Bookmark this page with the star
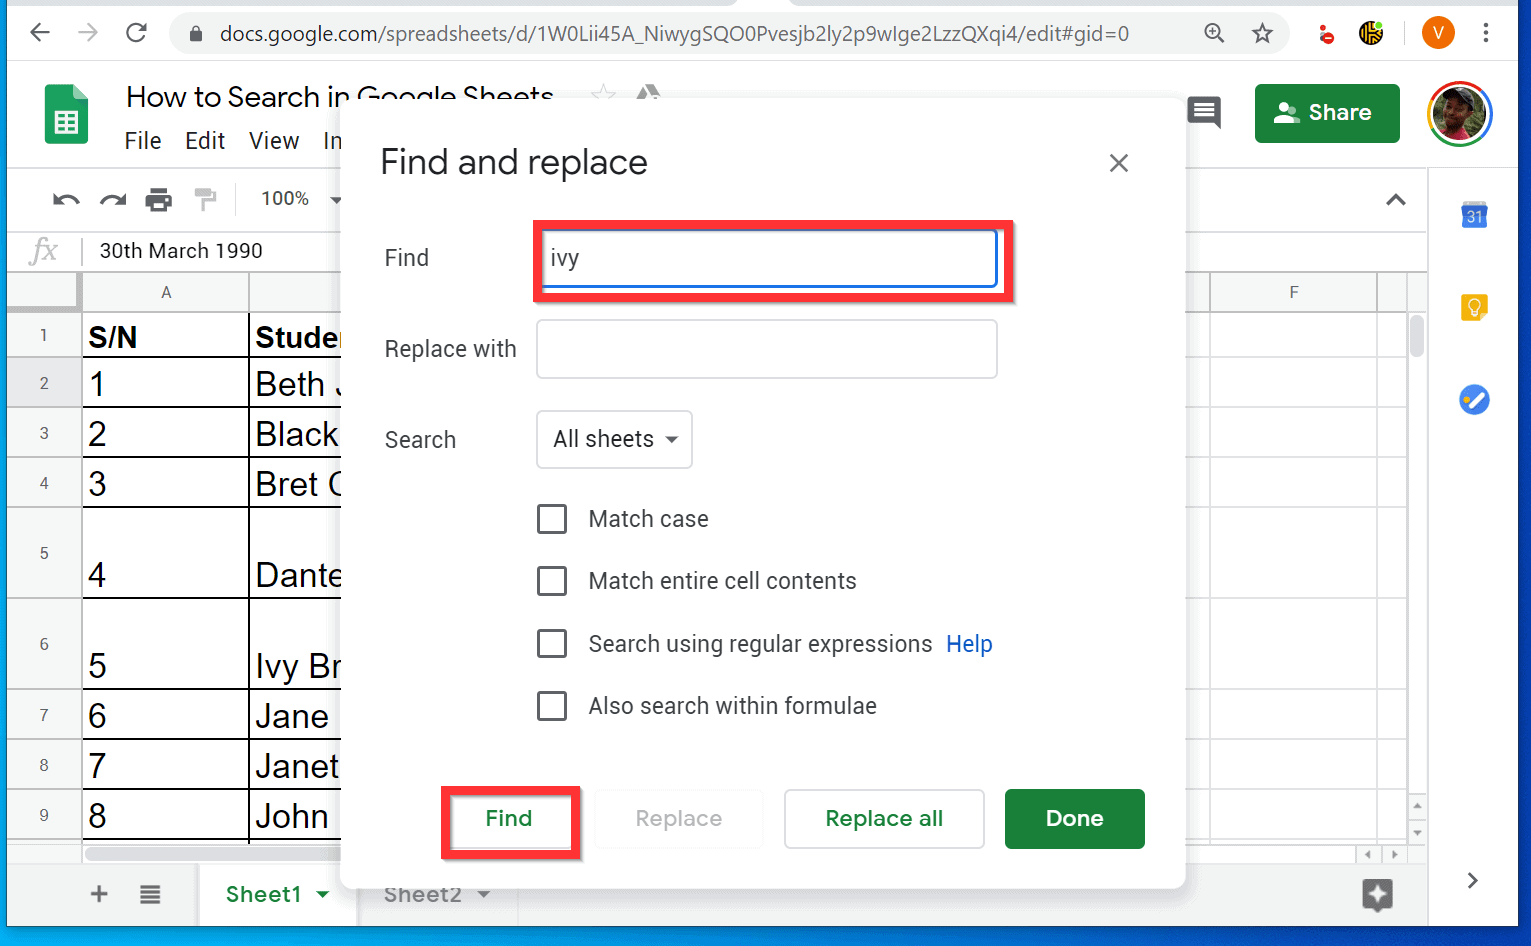 1262,33
